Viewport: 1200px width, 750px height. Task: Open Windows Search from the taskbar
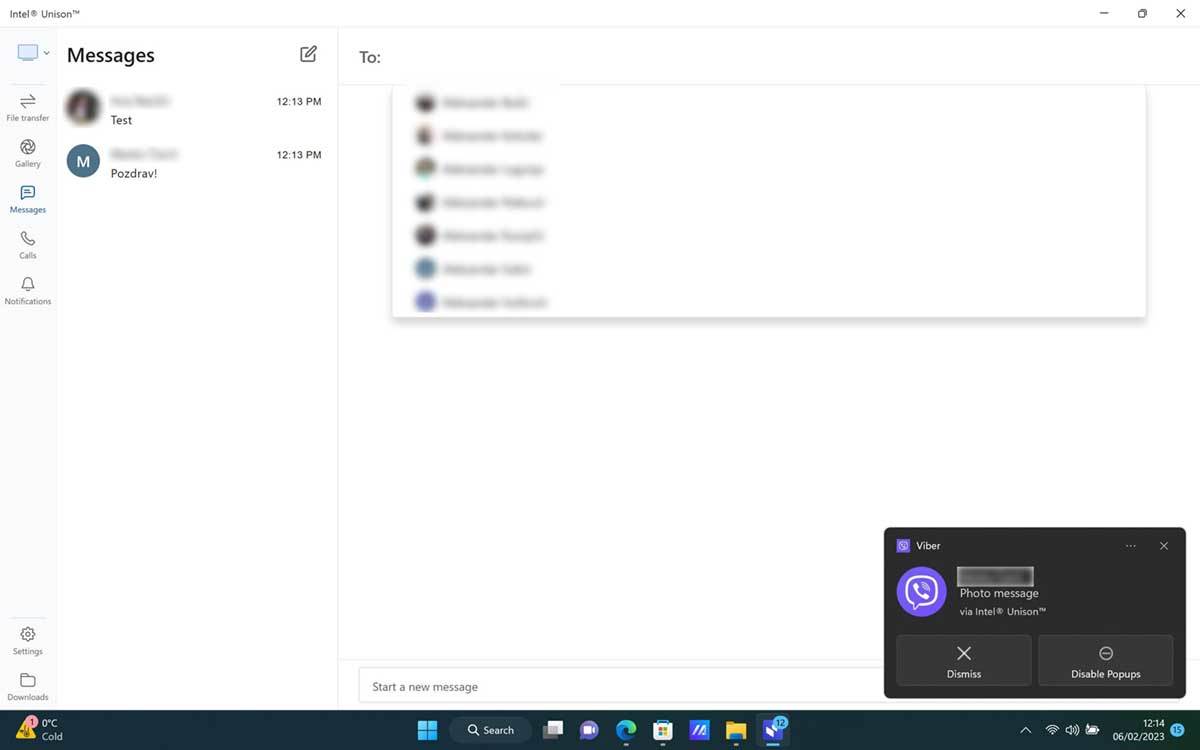490,730
